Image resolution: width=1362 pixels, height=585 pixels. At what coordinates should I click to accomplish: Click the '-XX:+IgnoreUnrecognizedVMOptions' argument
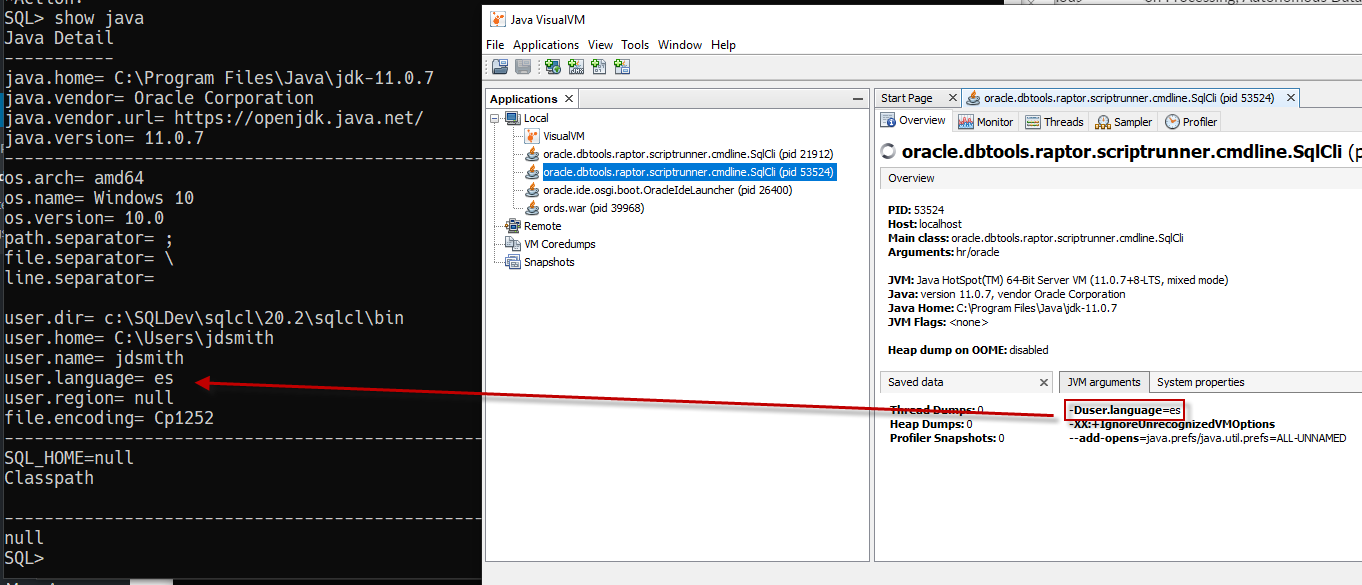(x=1172, y=424)
